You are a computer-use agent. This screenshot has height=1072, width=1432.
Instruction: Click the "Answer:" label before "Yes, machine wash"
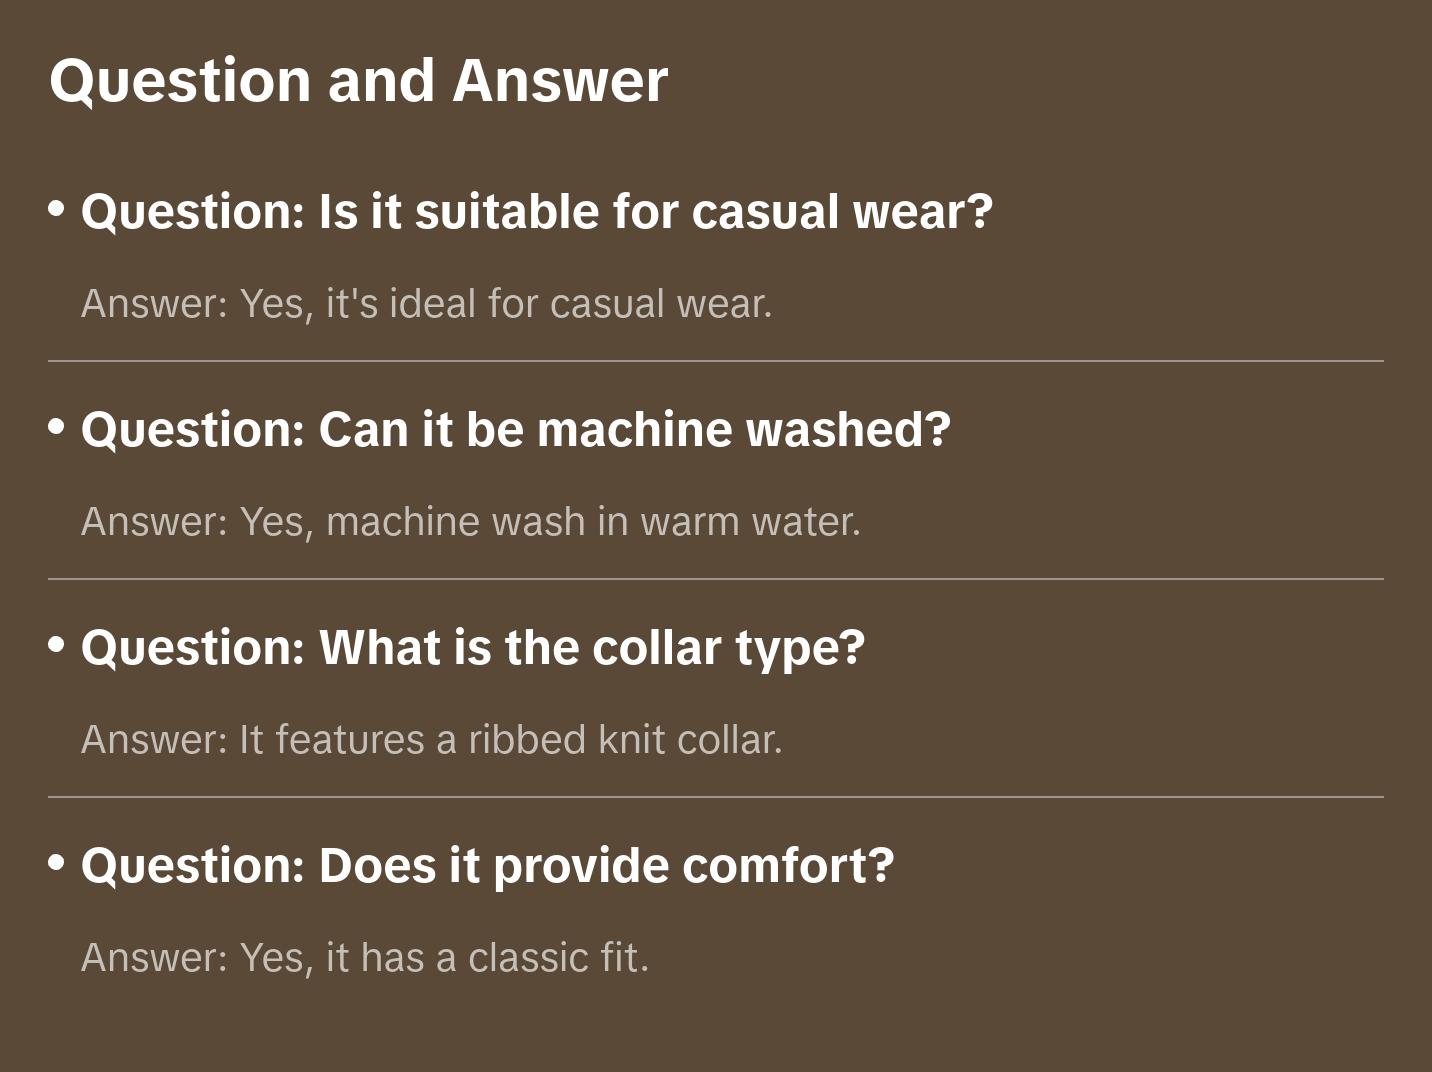(155, 522)
